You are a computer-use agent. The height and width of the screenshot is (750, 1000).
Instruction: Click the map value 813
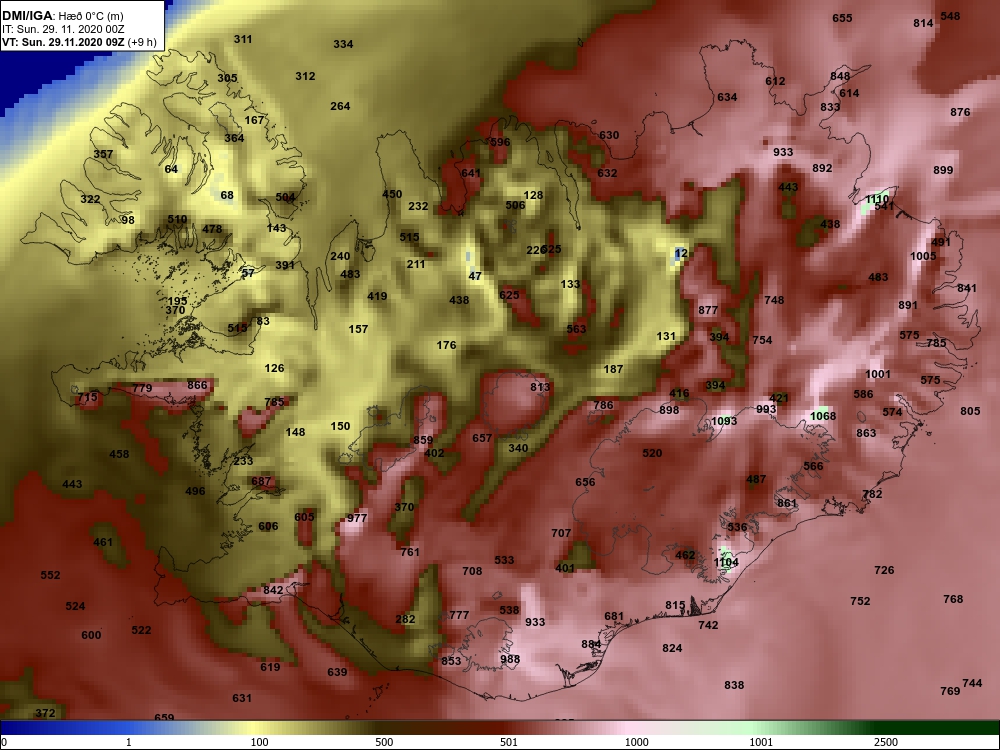pos(540,386)
